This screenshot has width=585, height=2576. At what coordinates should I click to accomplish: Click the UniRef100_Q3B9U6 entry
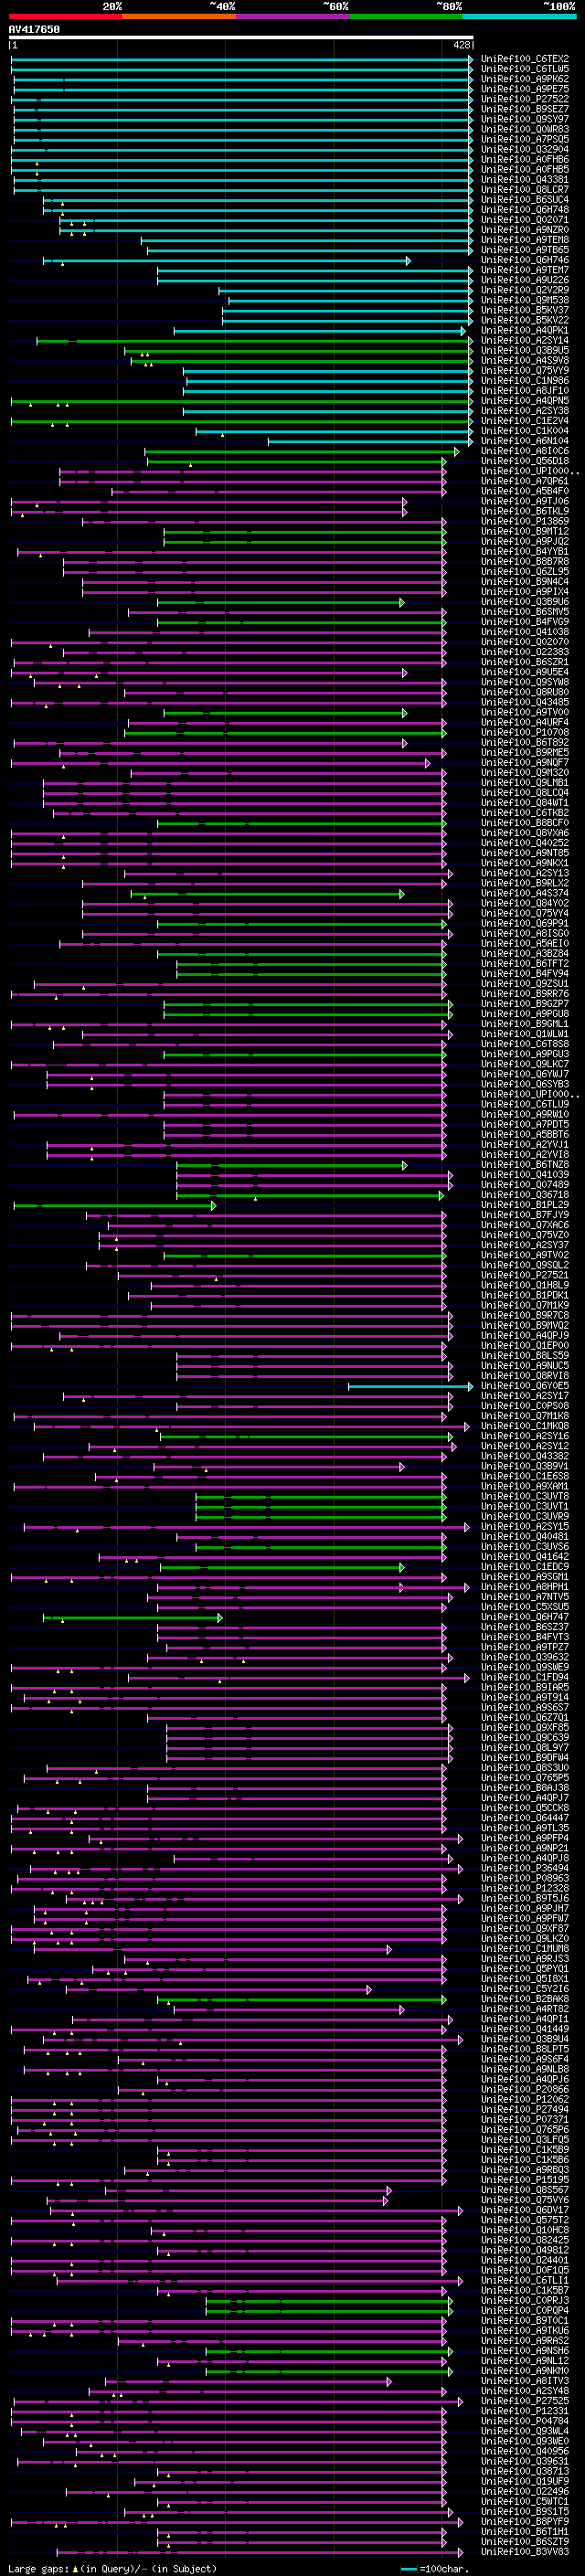[525, 602]
